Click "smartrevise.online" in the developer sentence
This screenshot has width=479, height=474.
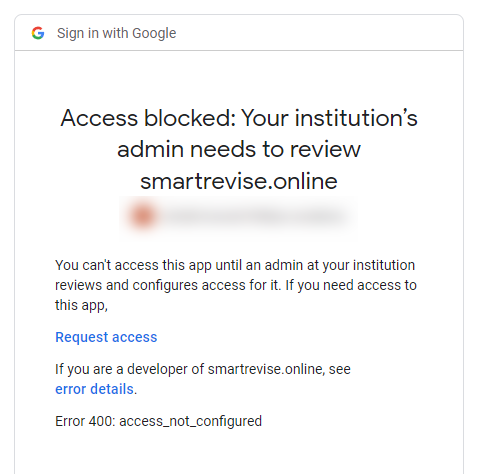(x=265, y=369)
